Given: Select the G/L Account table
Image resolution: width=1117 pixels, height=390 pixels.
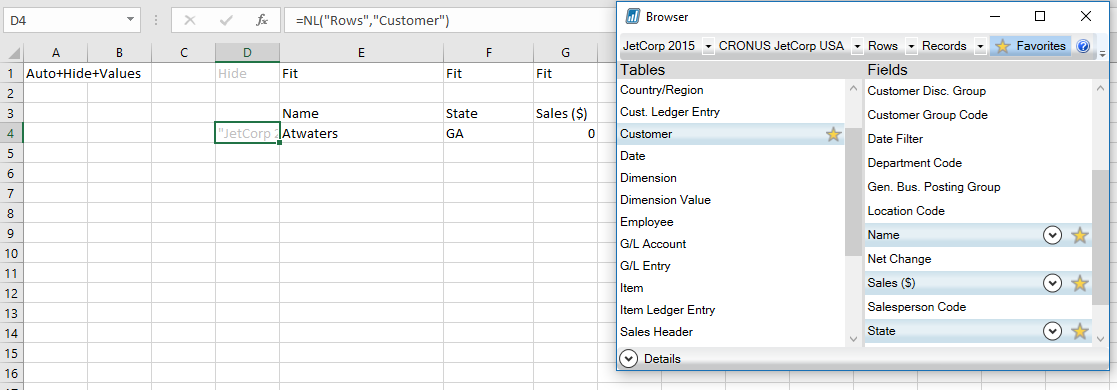Looking at the screenshot, I should click(x=732, y=244).
